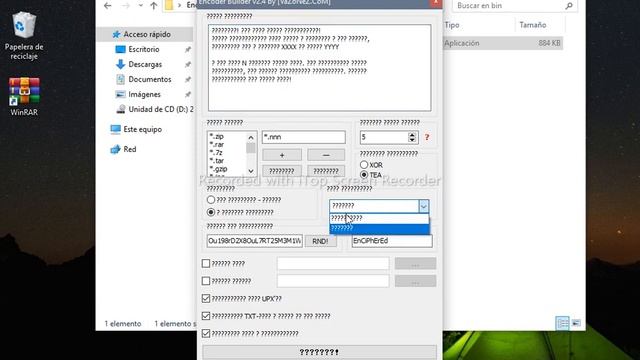Click the extension list's down arrow
The image size is (640, 360).
click(251, 171)
